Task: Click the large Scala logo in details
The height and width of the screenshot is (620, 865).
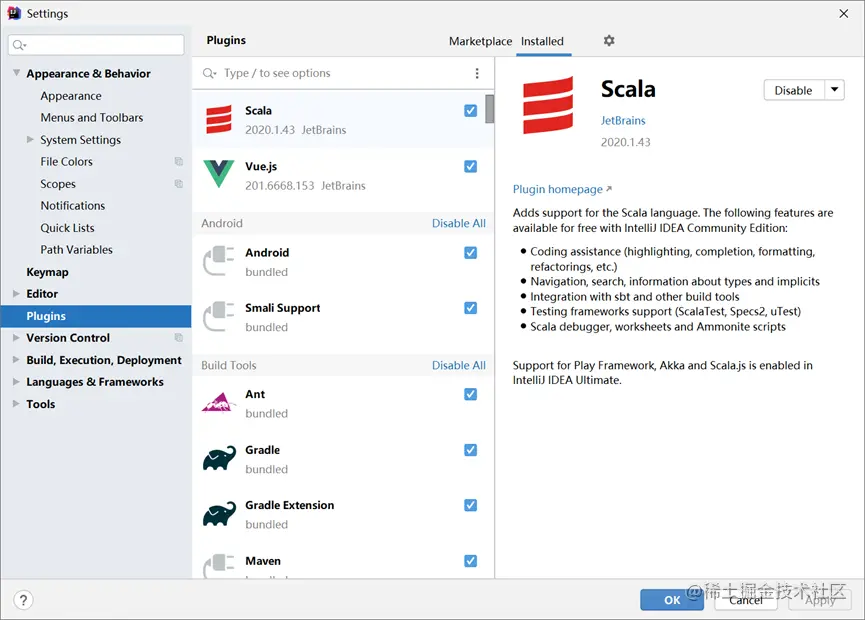Action: (x=548, y=105)
